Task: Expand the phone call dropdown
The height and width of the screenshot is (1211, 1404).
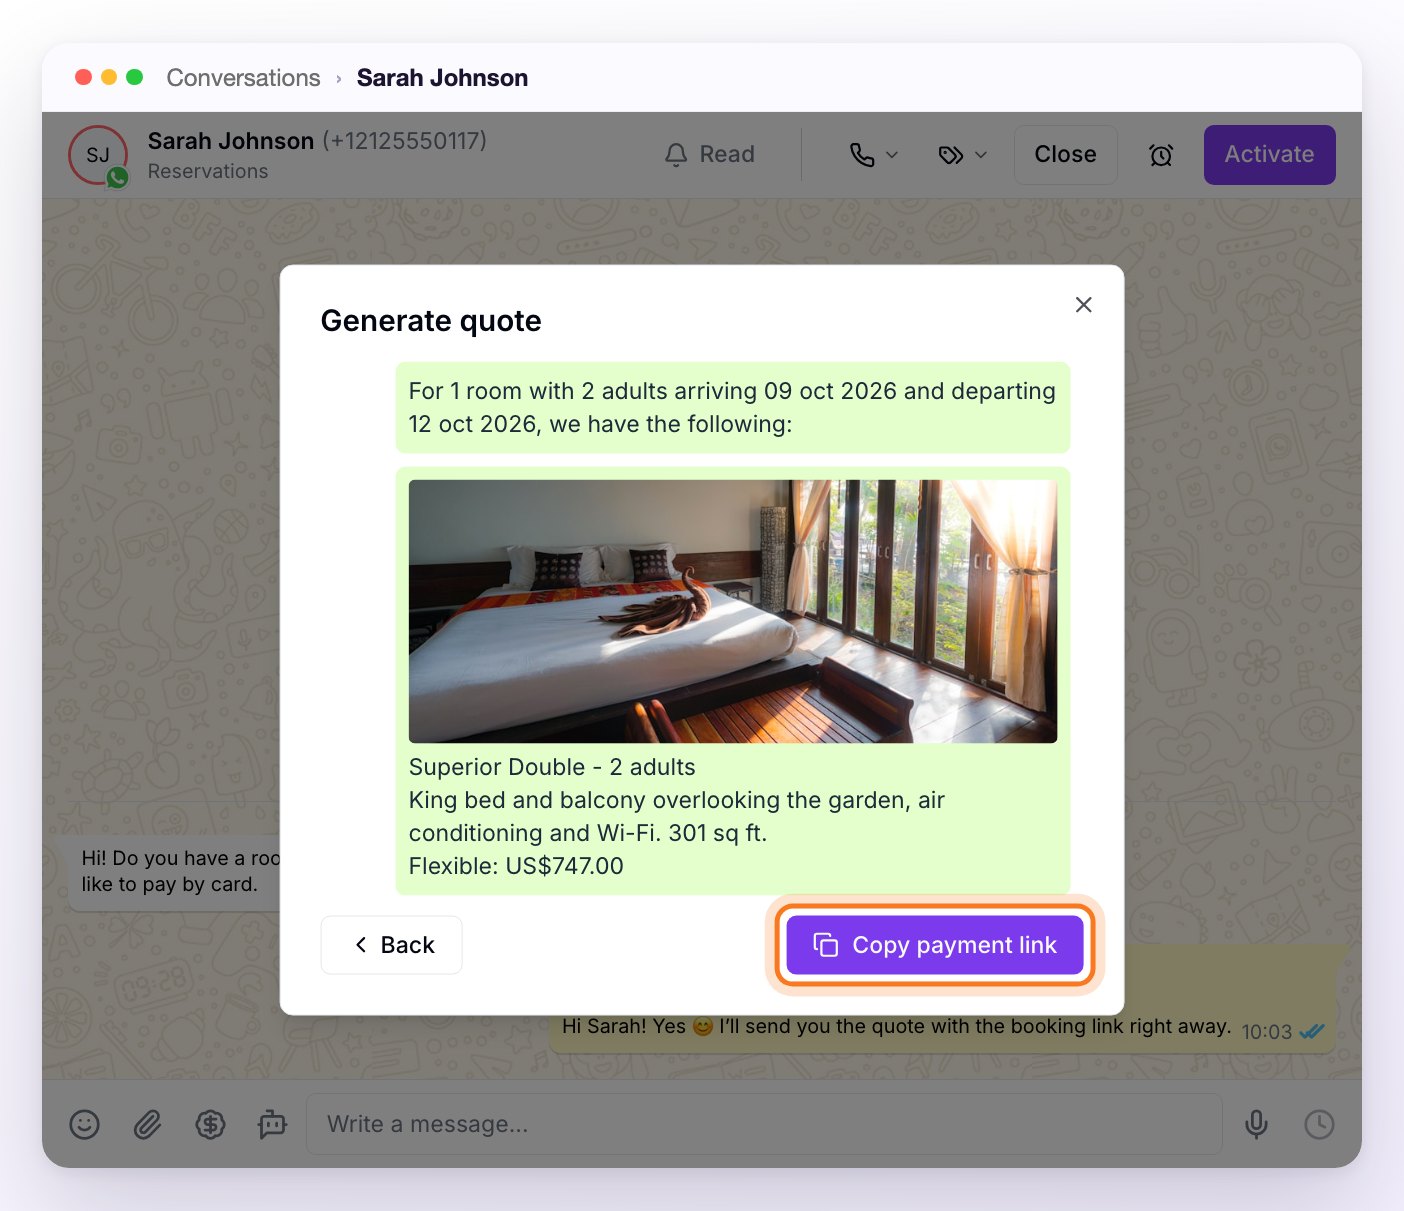Action: 873,155
